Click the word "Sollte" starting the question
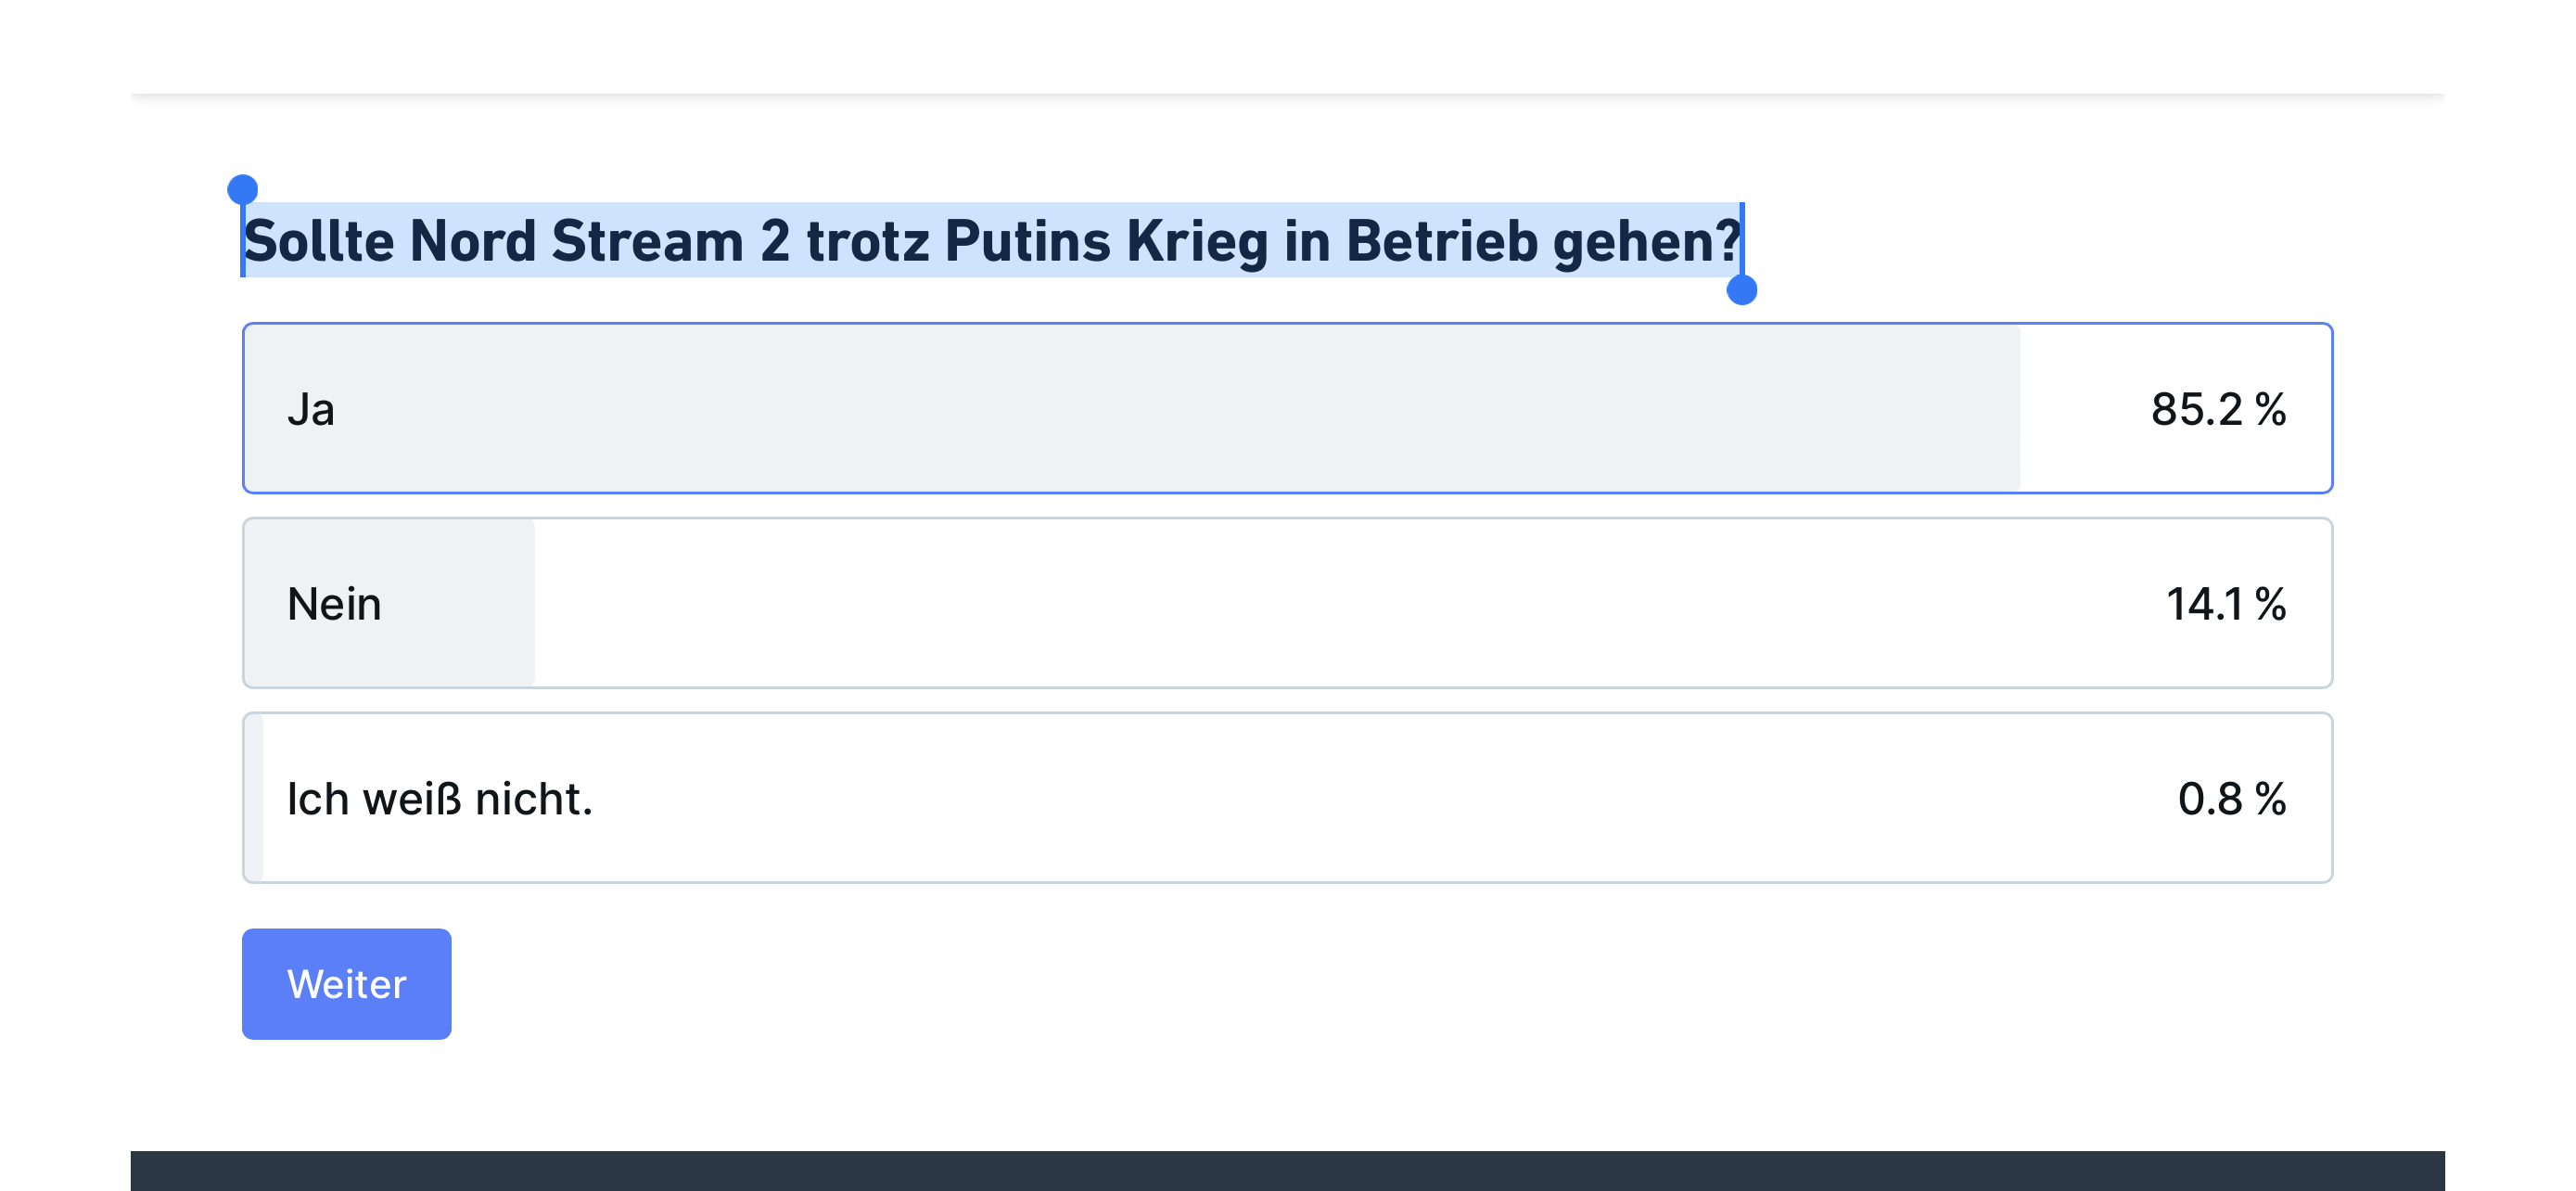The width and height of the screenshot is (2576, 1191). tap(319, 241)
